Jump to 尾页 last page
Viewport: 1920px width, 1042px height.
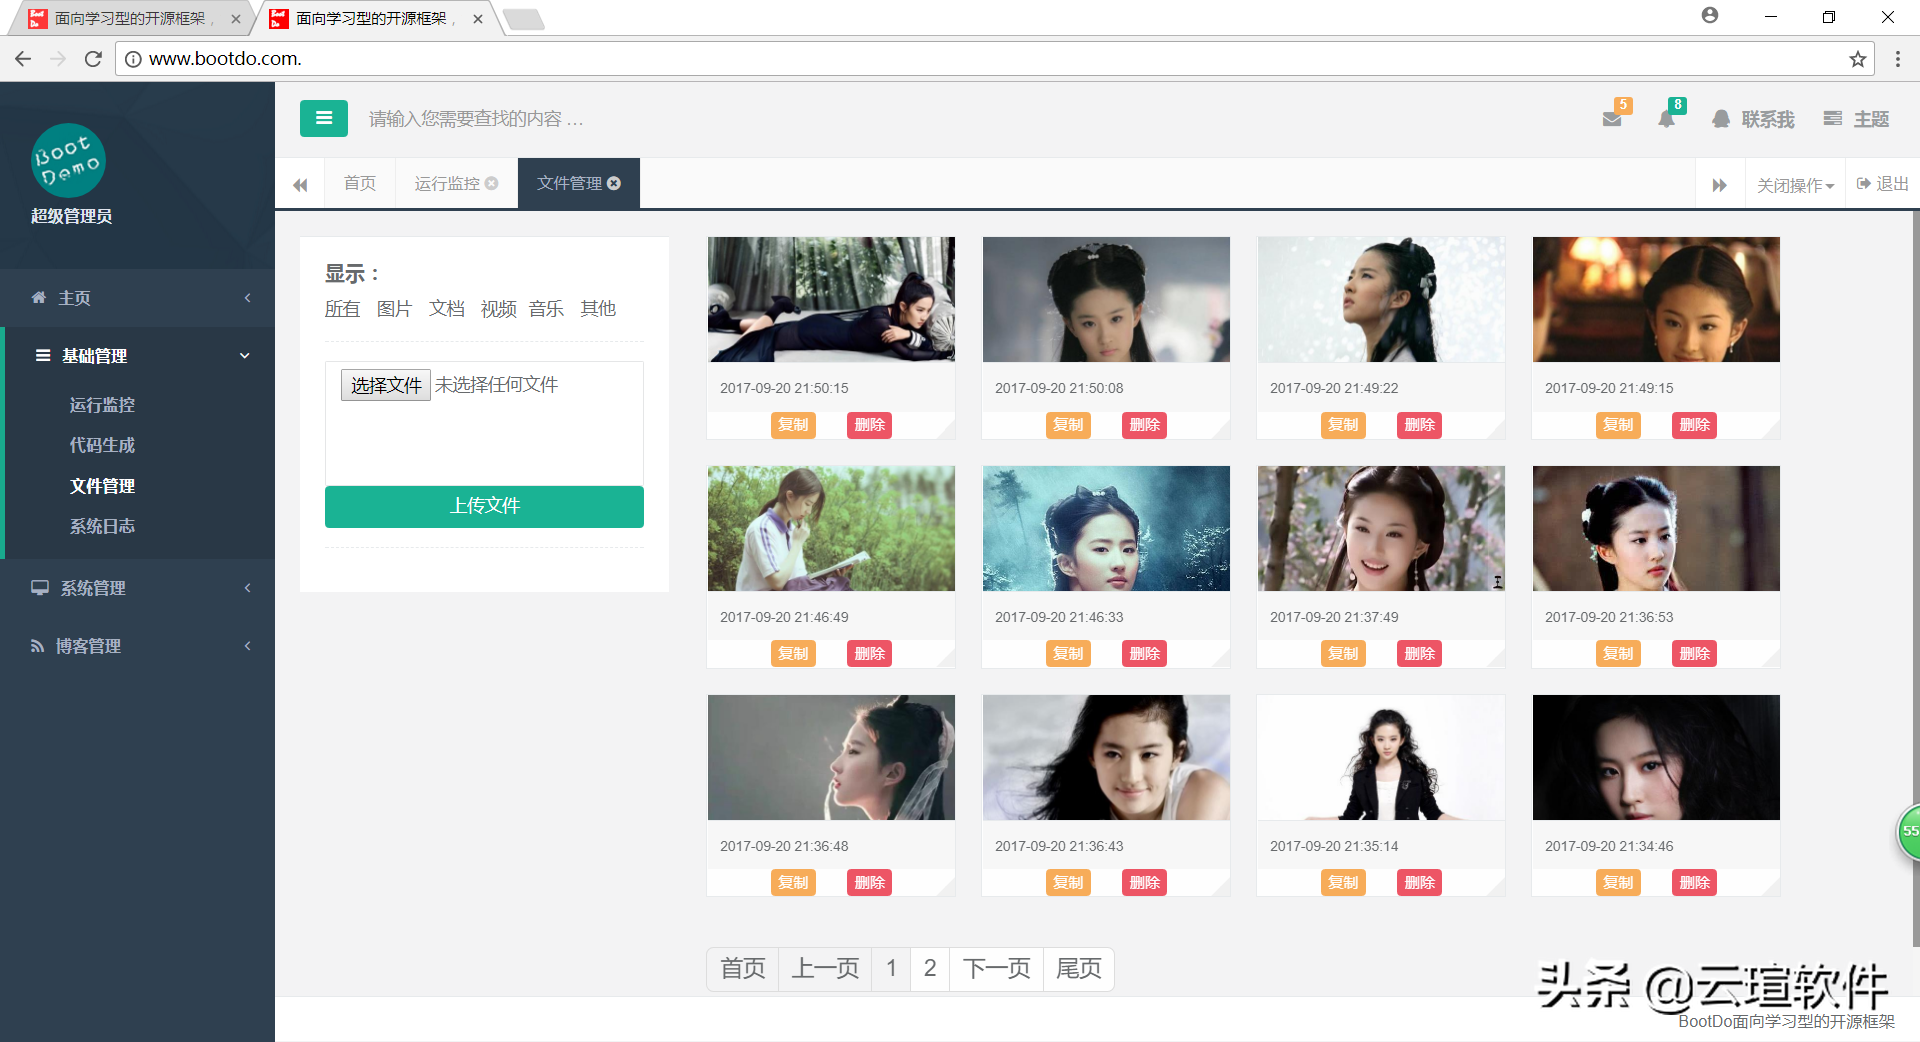[1079, 969]
